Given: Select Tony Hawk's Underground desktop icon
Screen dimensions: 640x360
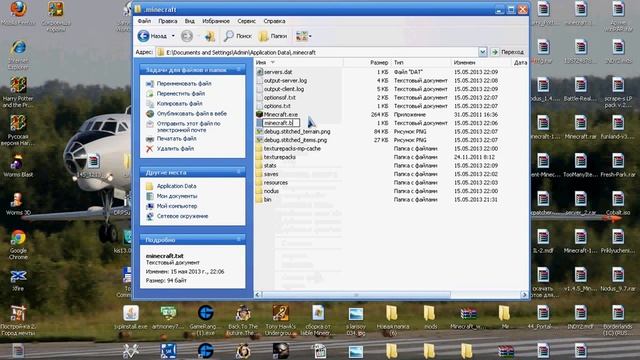Looking at the screenshot, I should pyautogui.click(x=280, y=321).
